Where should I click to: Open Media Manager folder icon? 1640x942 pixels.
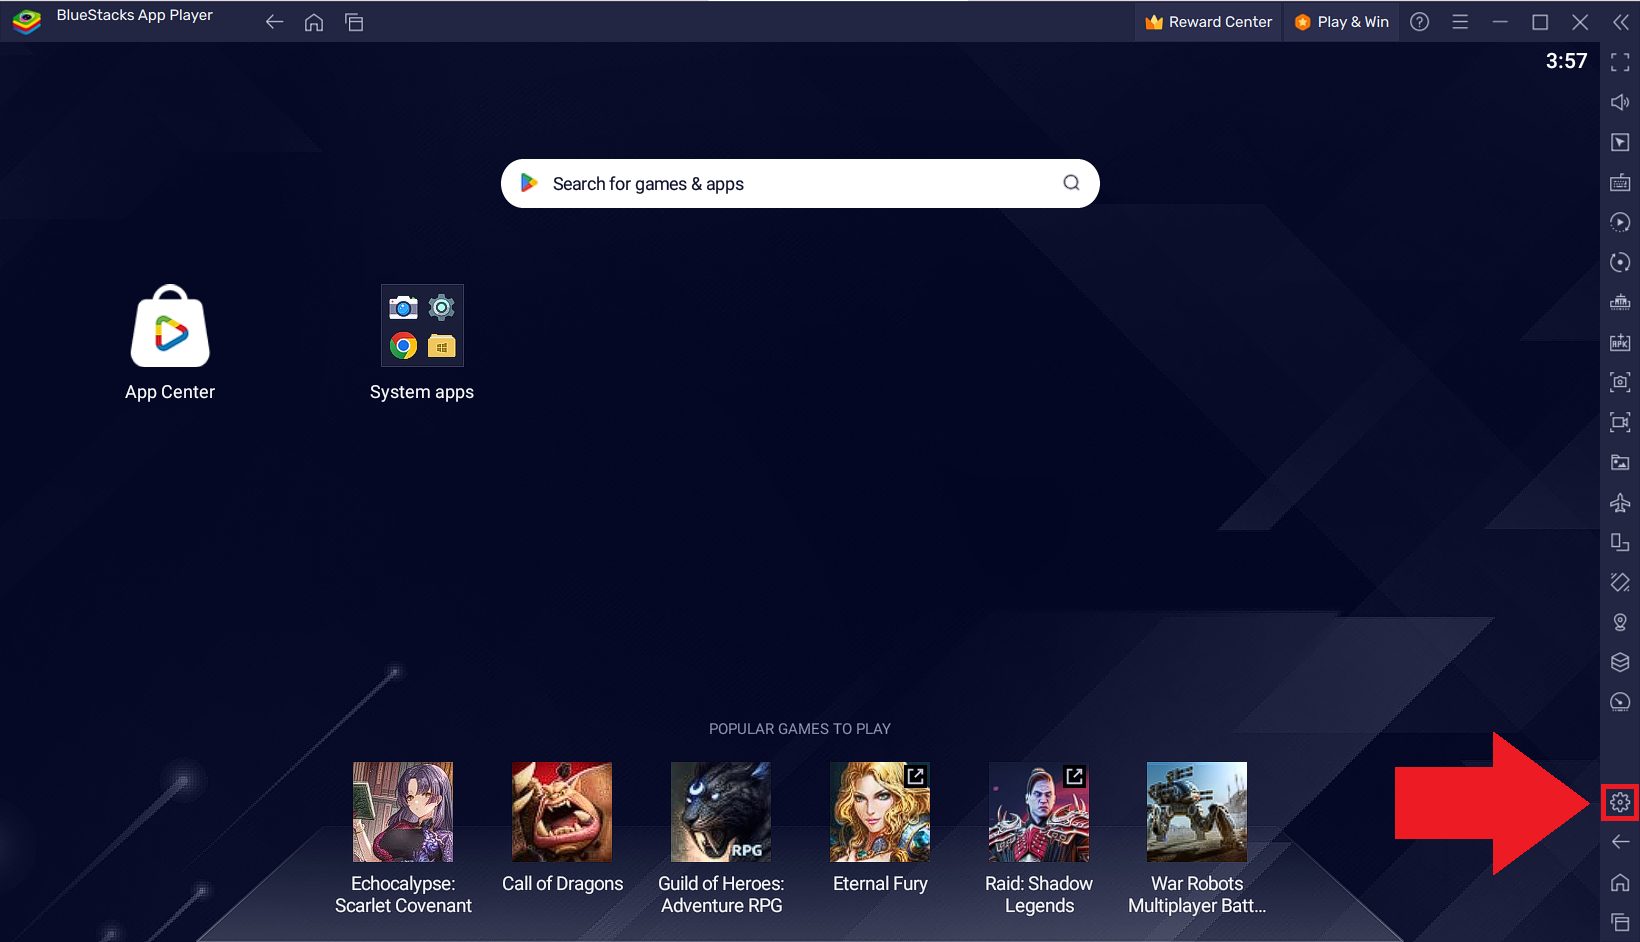click(1620, 462)
